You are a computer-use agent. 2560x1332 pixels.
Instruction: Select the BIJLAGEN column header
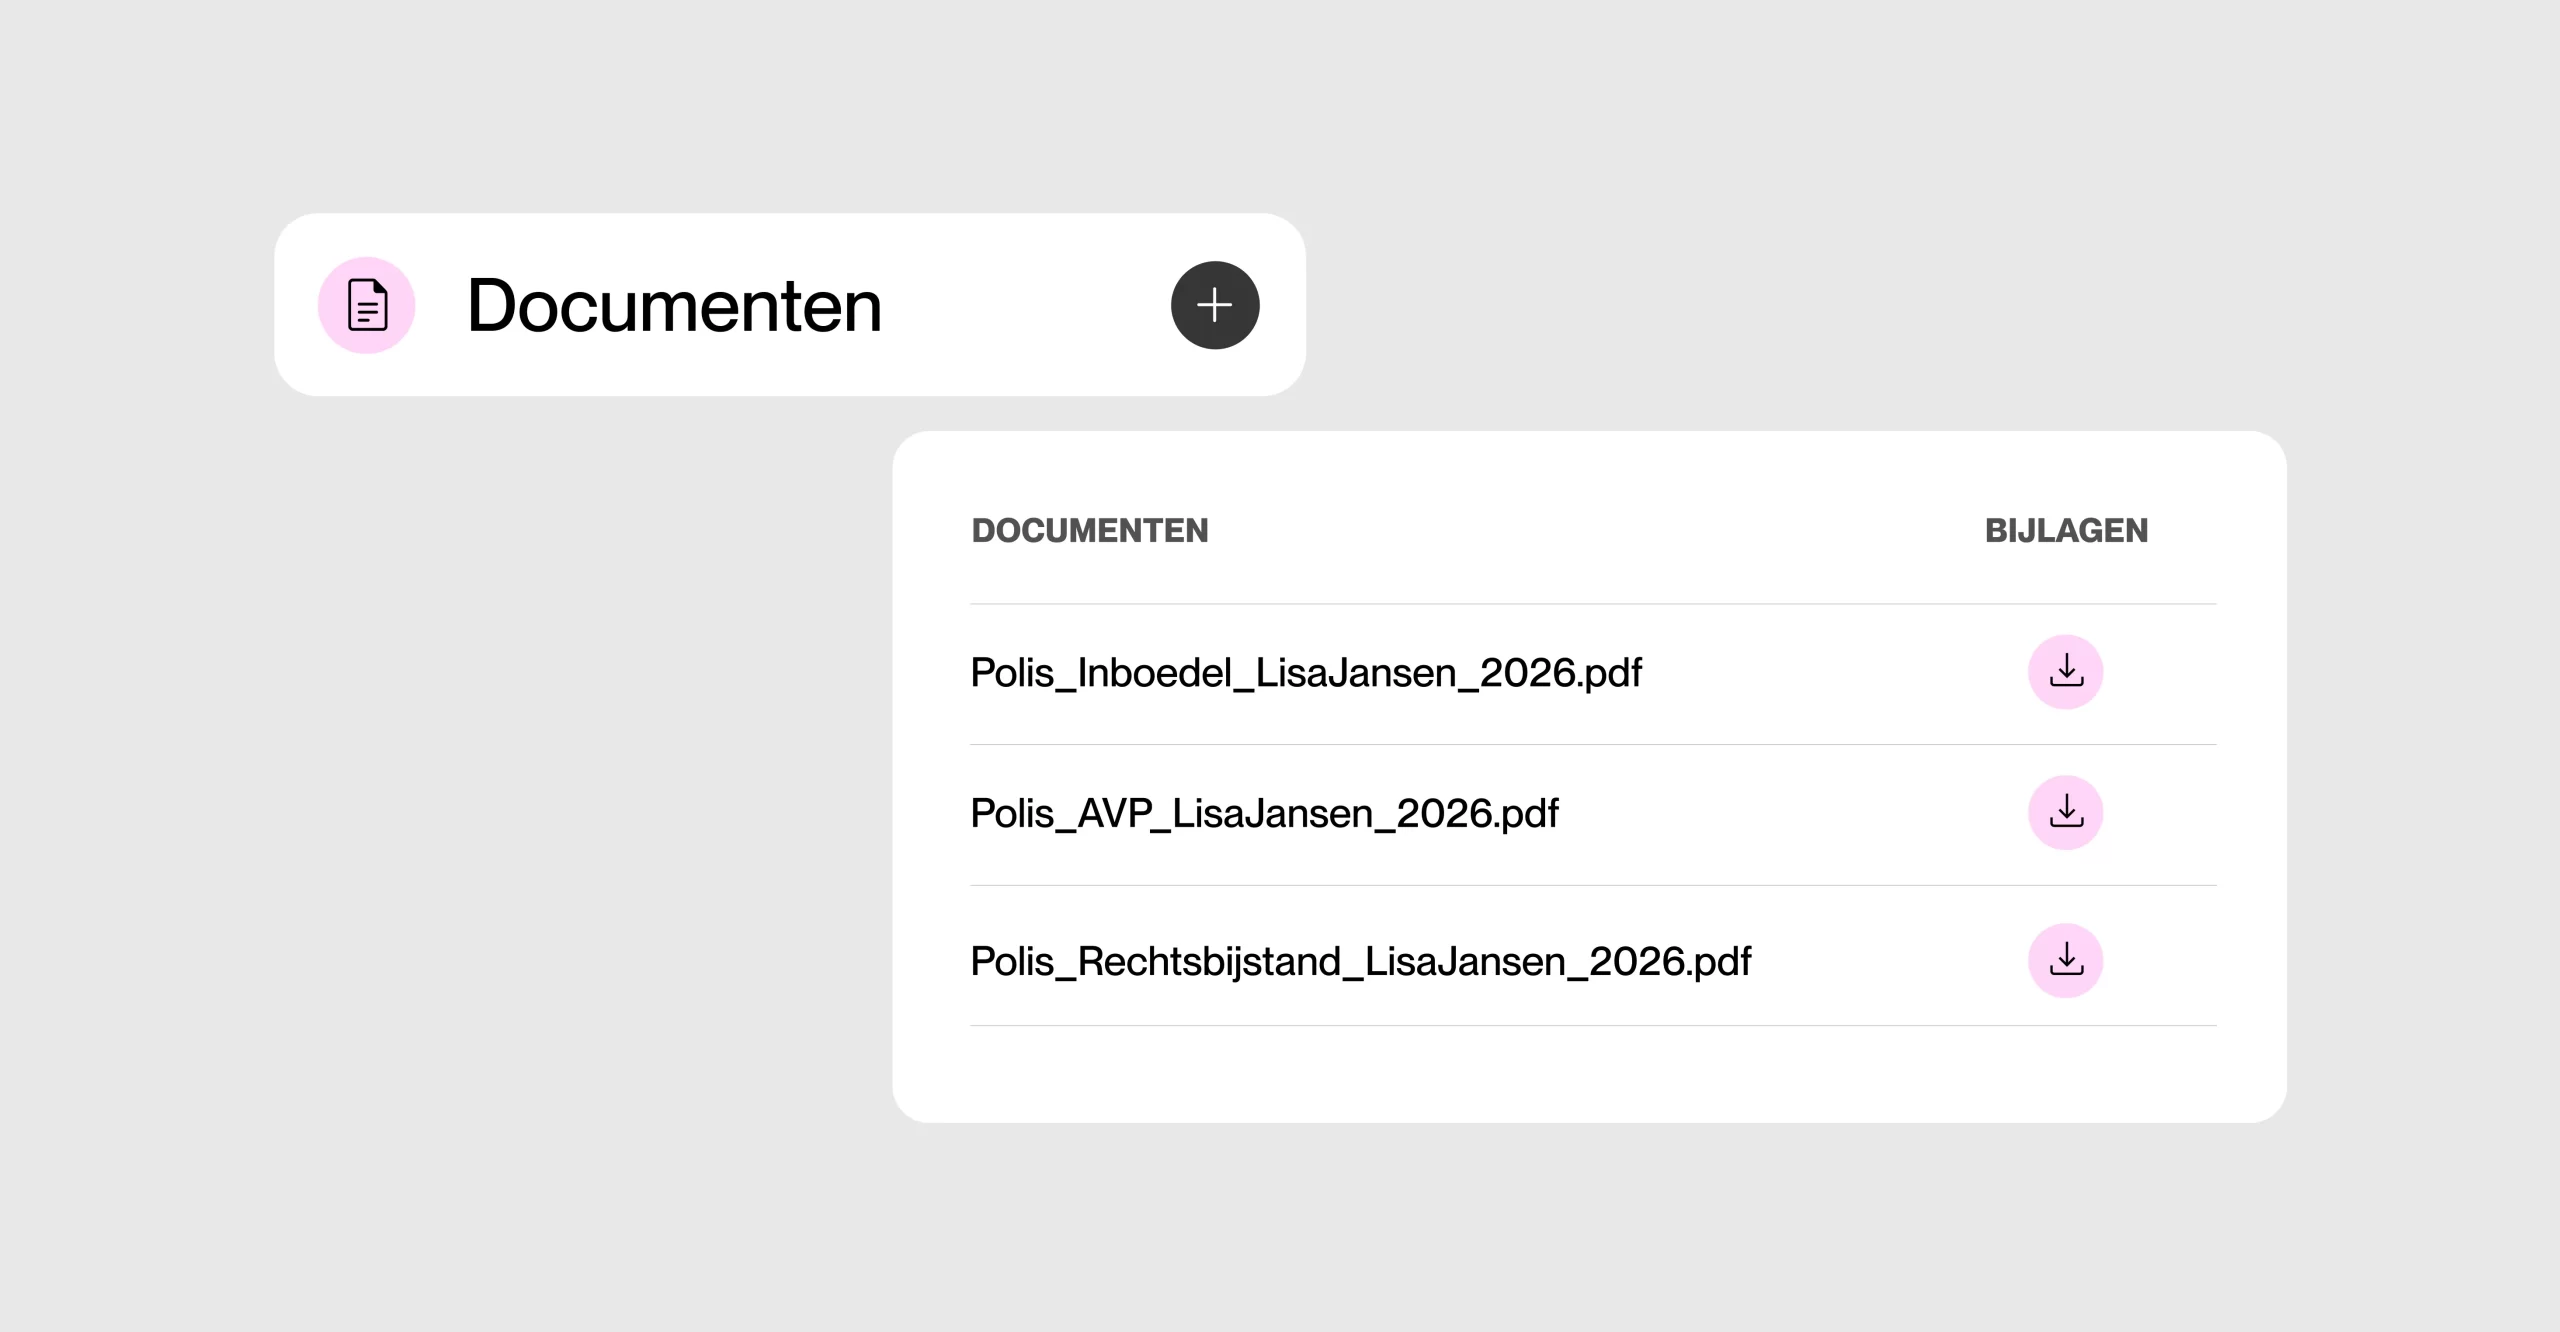tap(2065, 531)
